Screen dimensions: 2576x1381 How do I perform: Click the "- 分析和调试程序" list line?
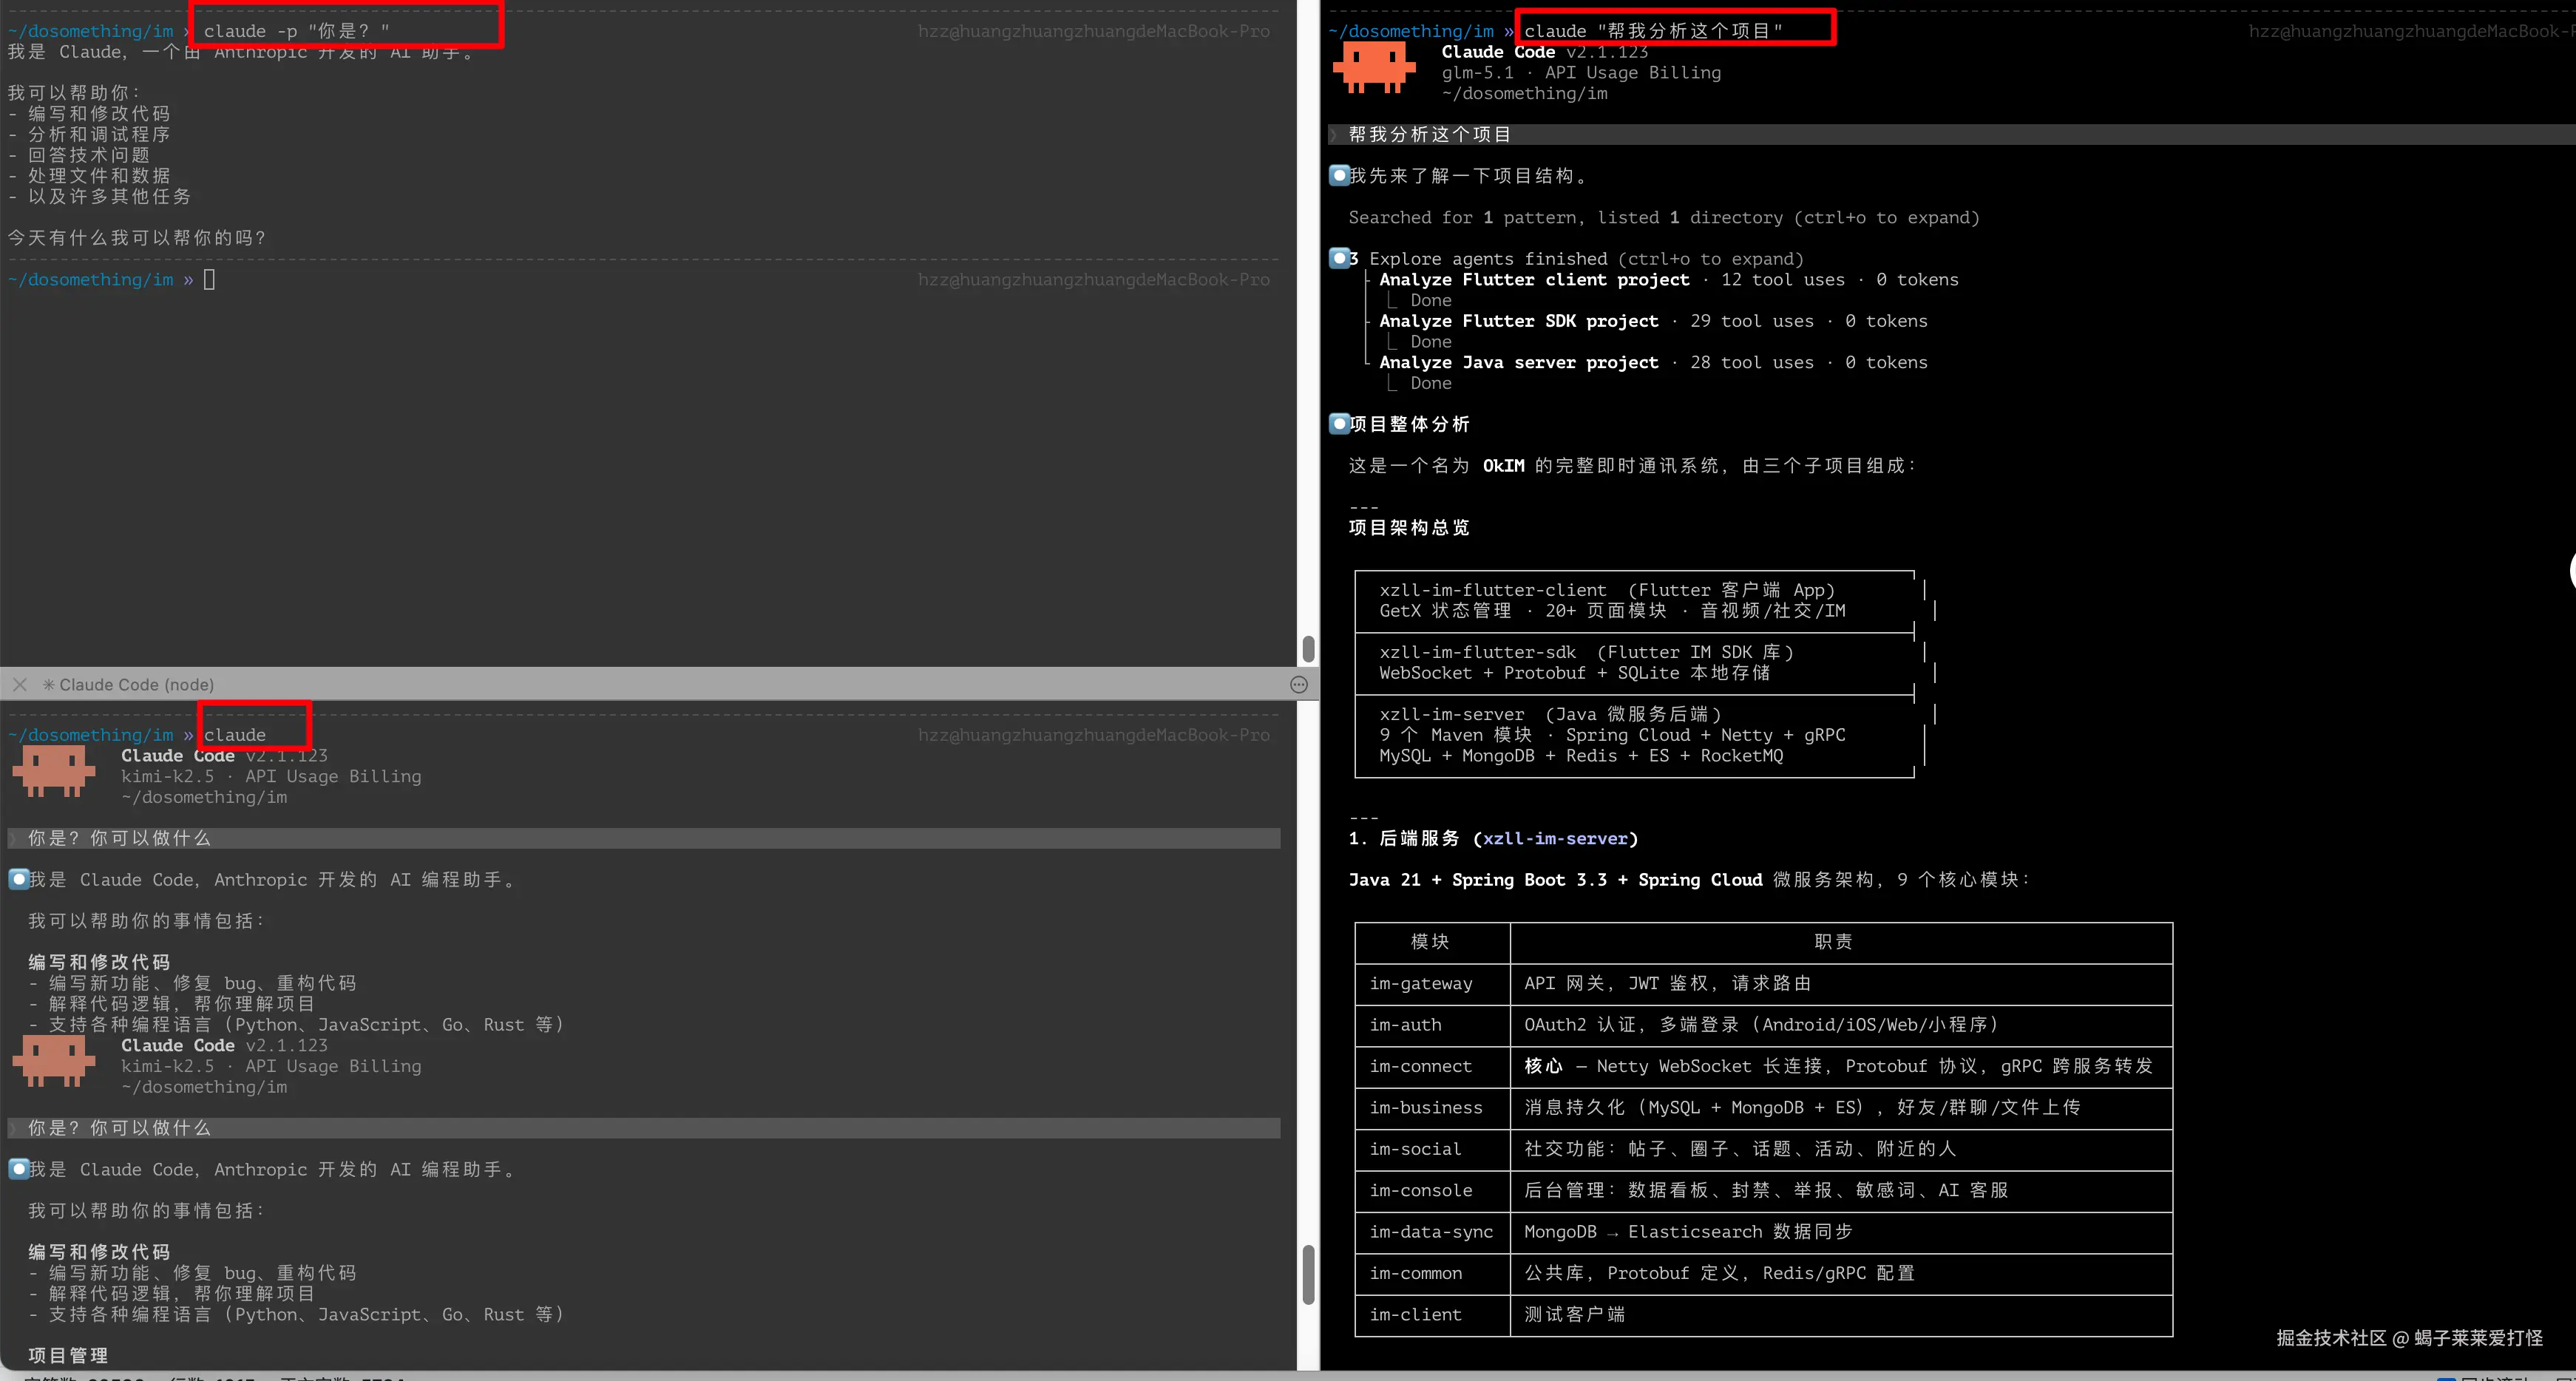click(89, 135)
